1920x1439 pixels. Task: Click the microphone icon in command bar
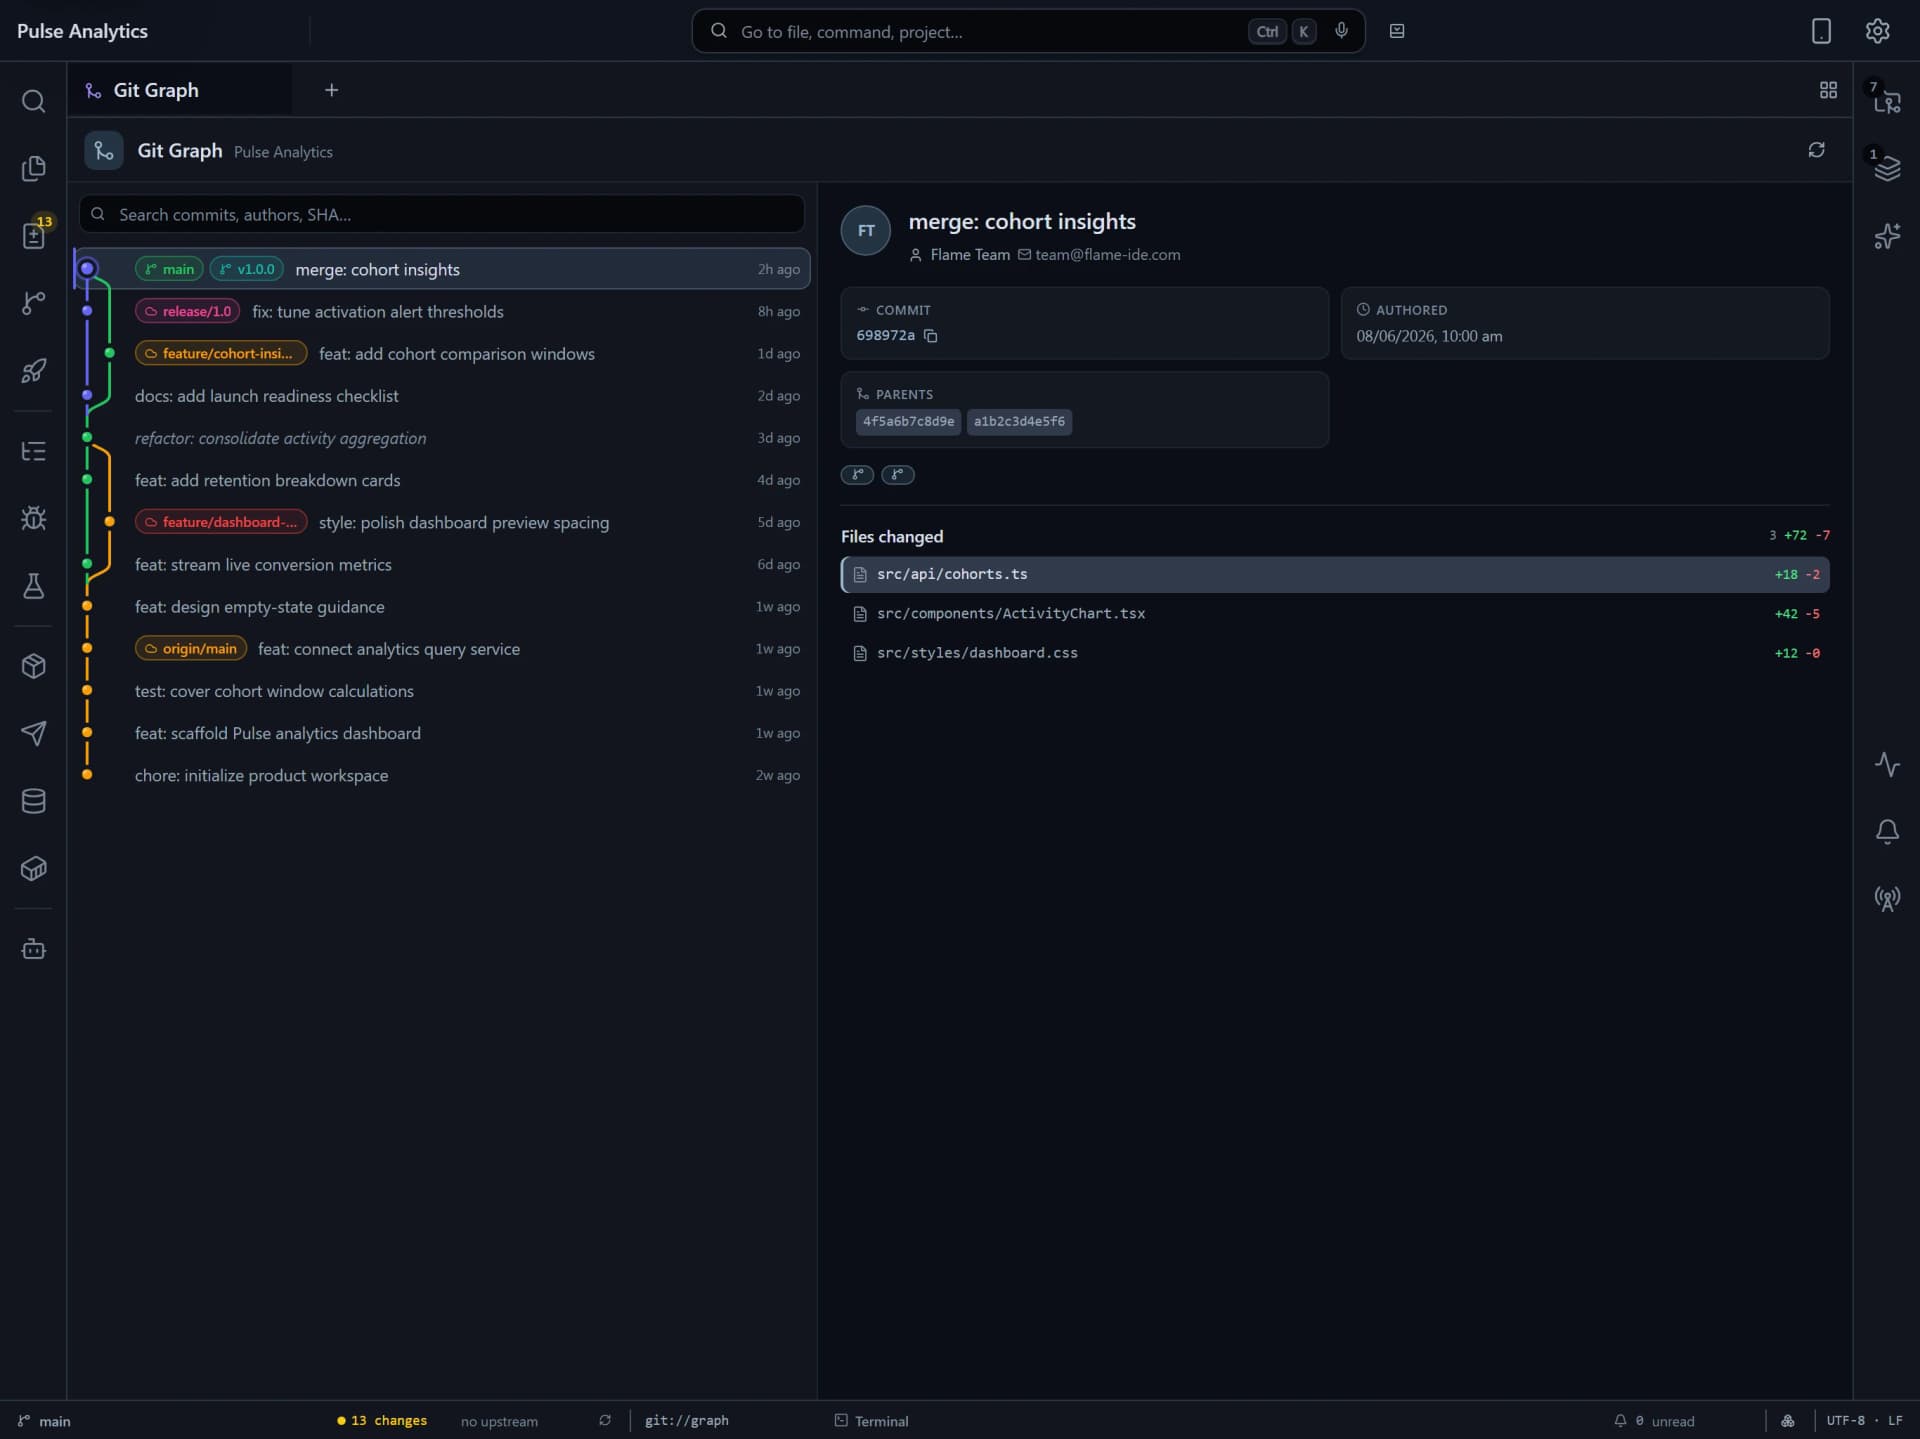click(1341, 31)
